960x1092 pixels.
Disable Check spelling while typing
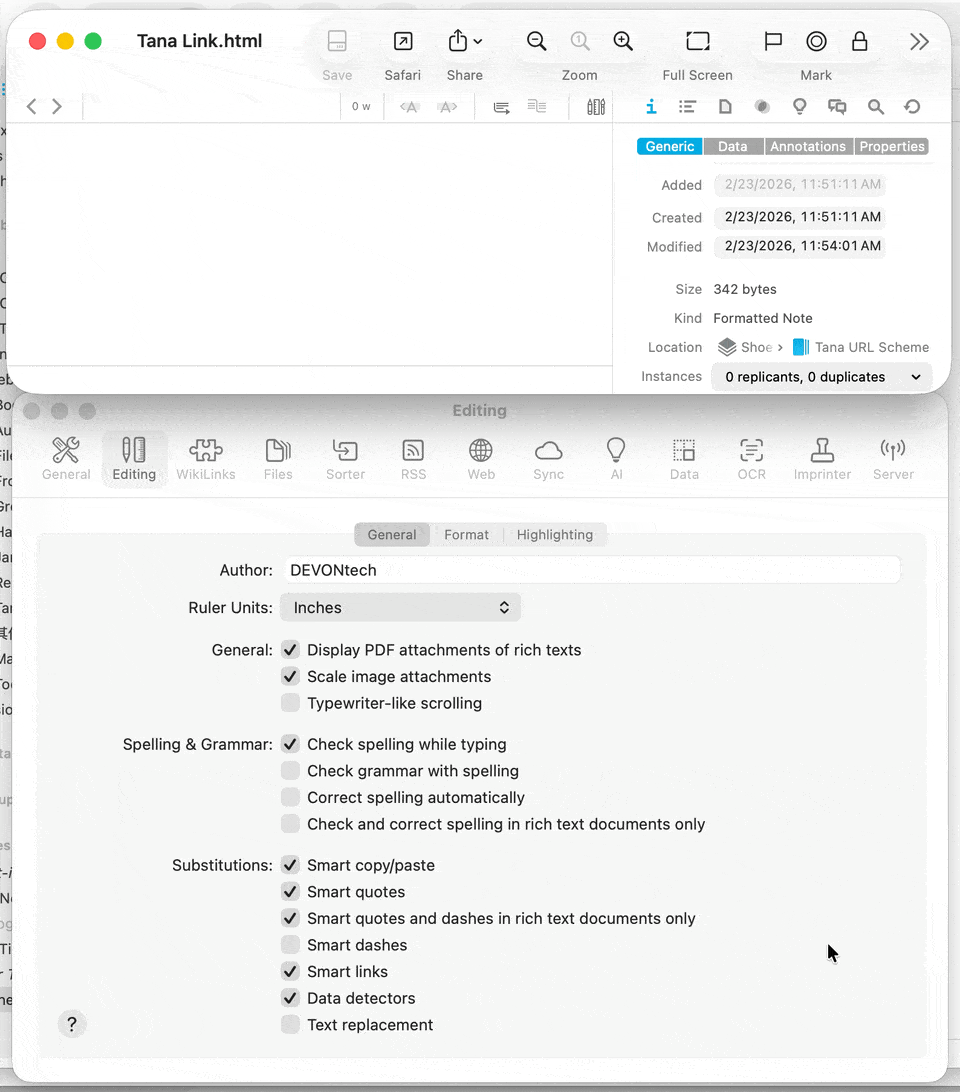tap(290, 744)
